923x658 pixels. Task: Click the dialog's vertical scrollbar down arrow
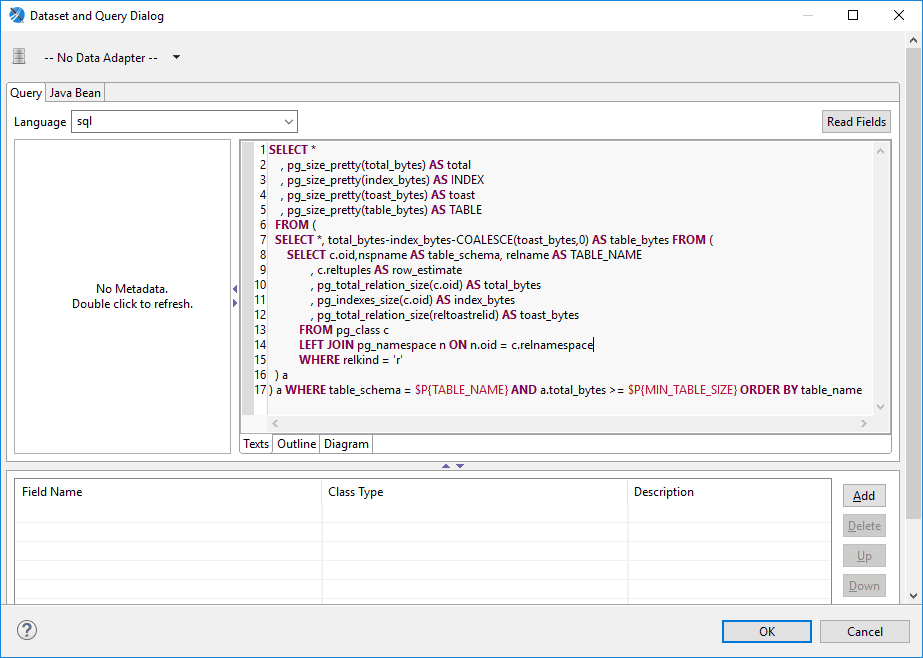point(914,596)
